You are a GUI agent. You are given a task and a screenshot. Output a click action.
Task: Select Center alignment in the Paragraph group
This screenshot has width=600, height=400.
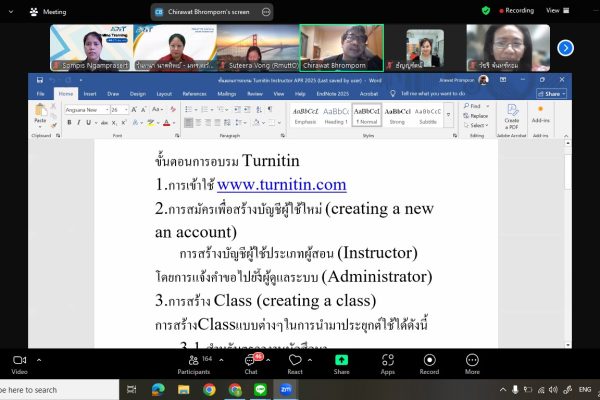199,122
